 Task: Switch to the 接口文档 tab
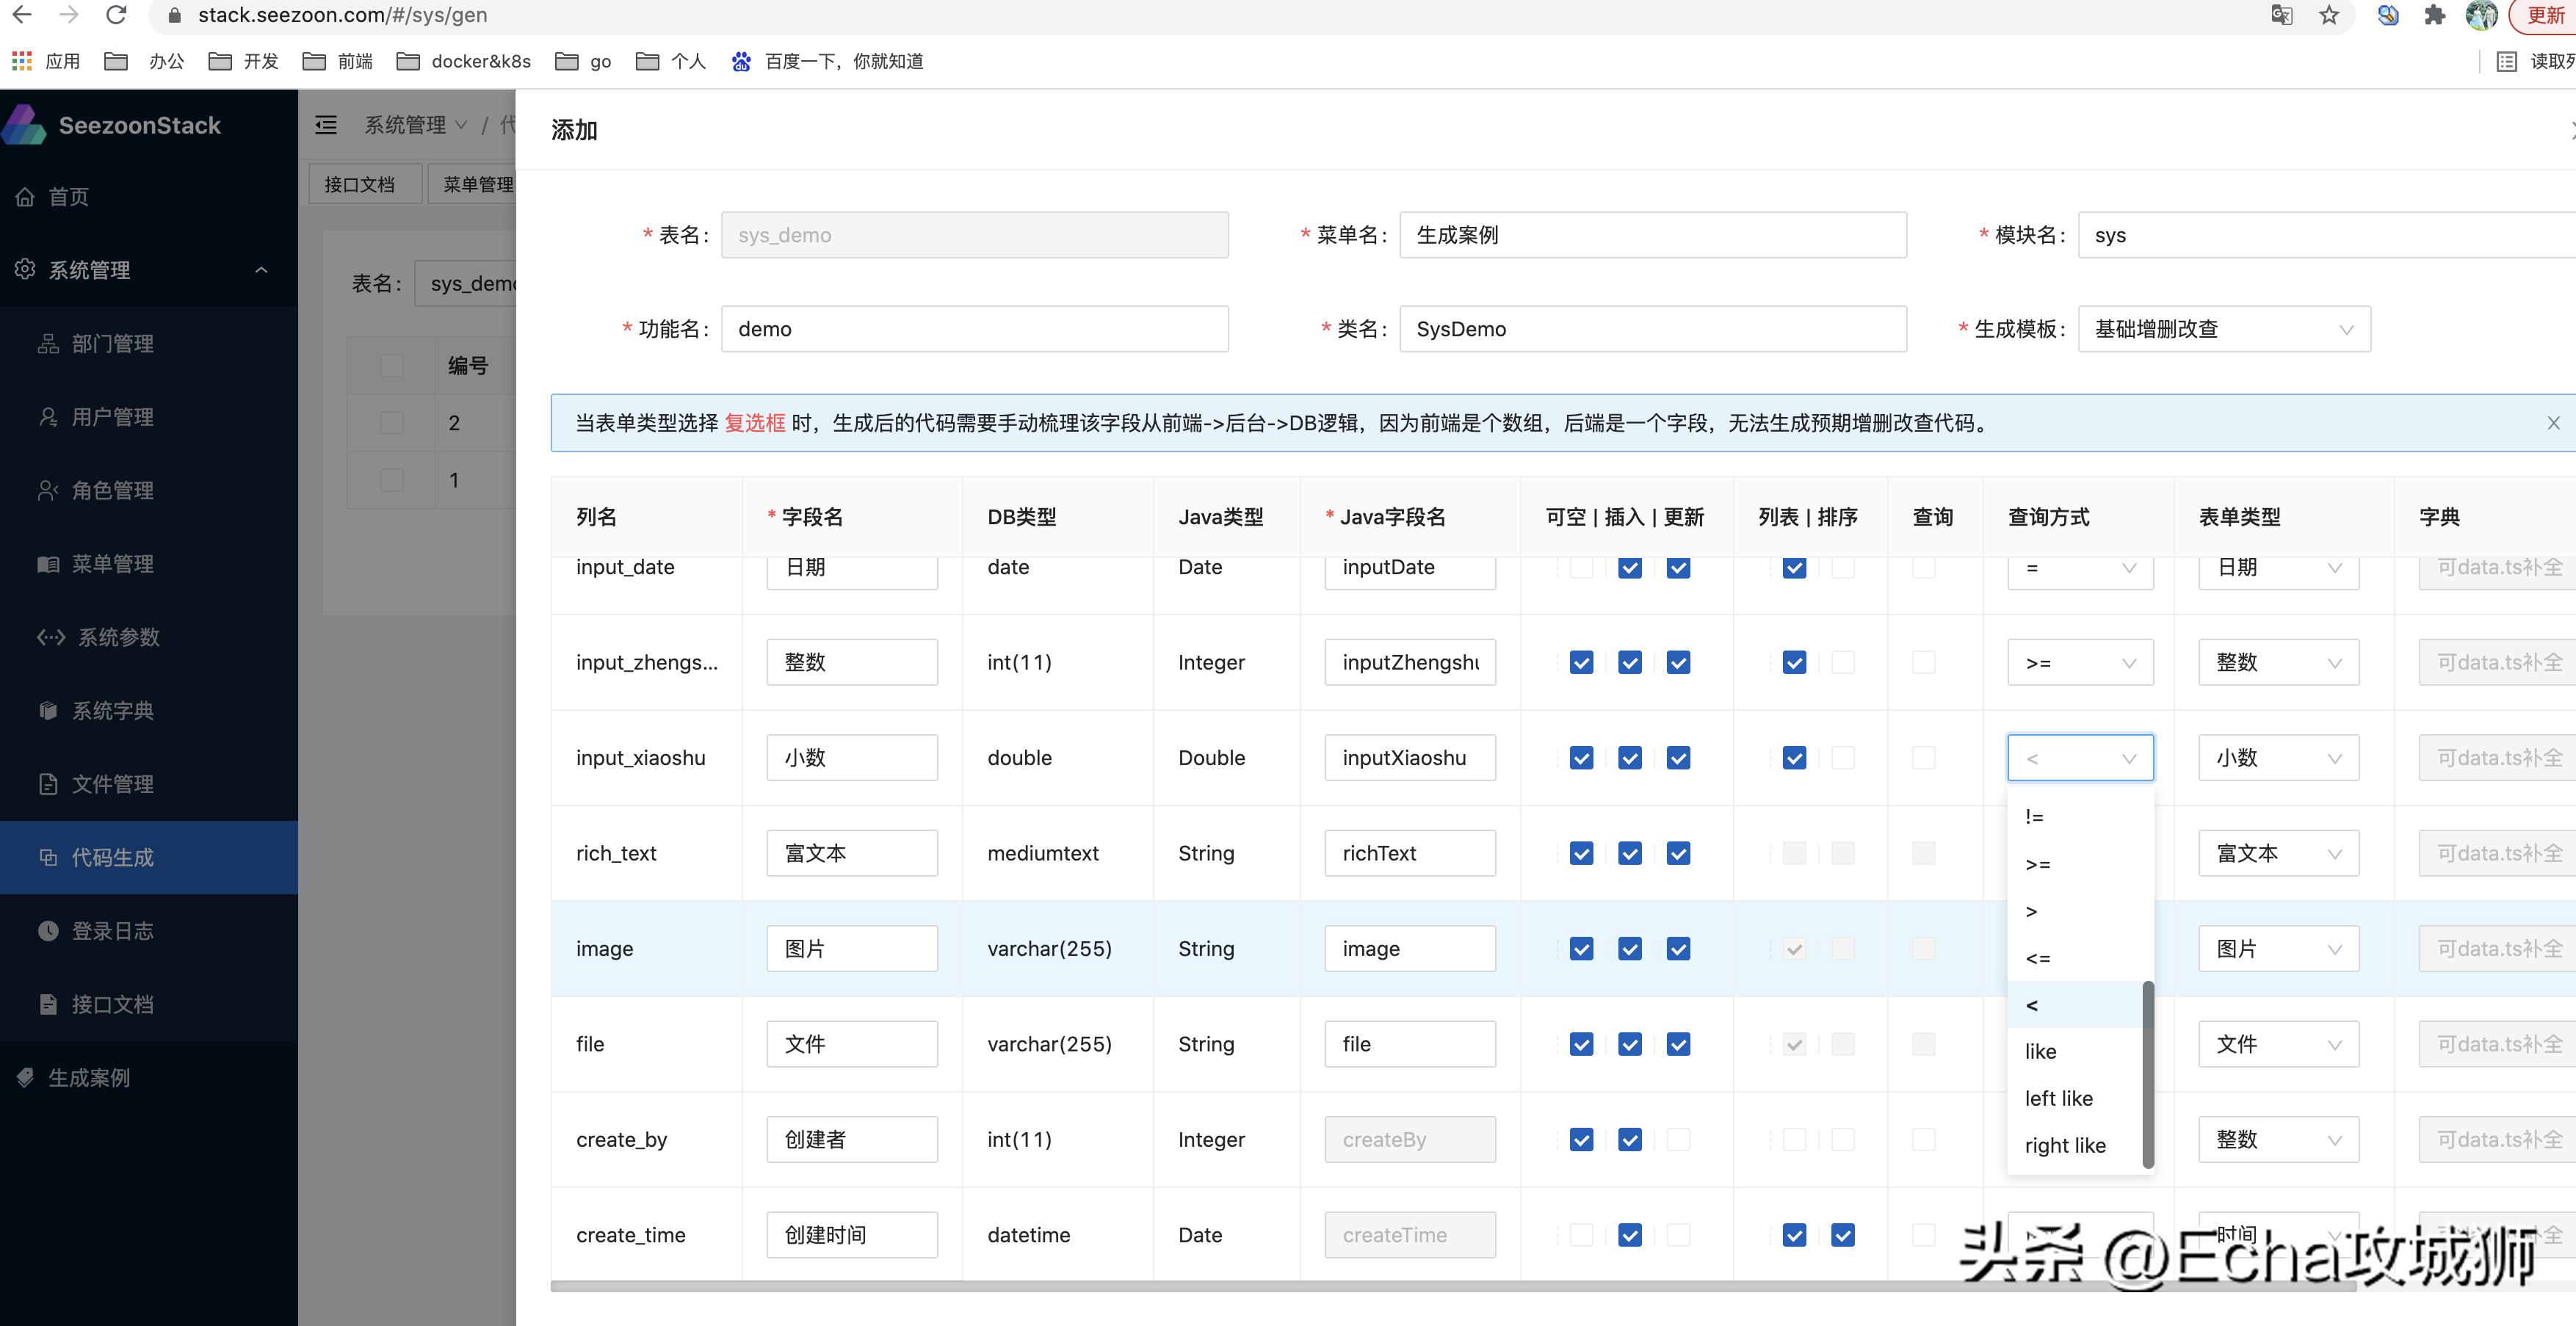[364, 183]
